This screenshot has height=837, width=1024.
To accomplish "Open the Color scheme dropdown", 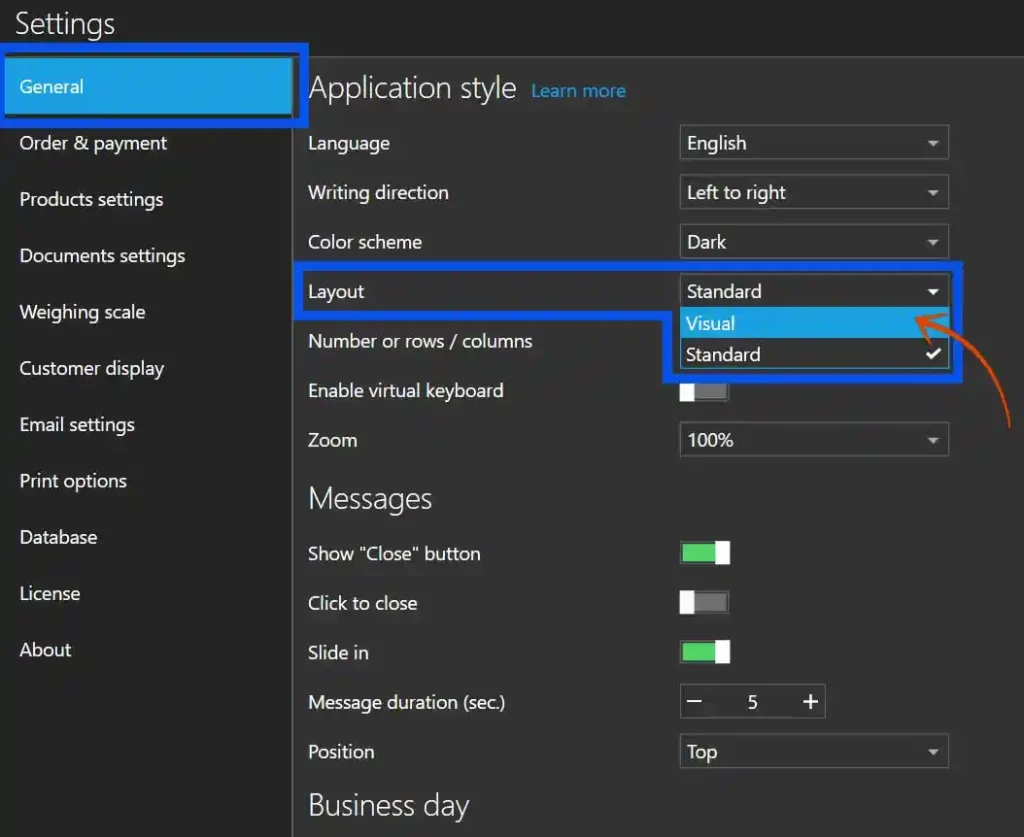I will (813, 241).
